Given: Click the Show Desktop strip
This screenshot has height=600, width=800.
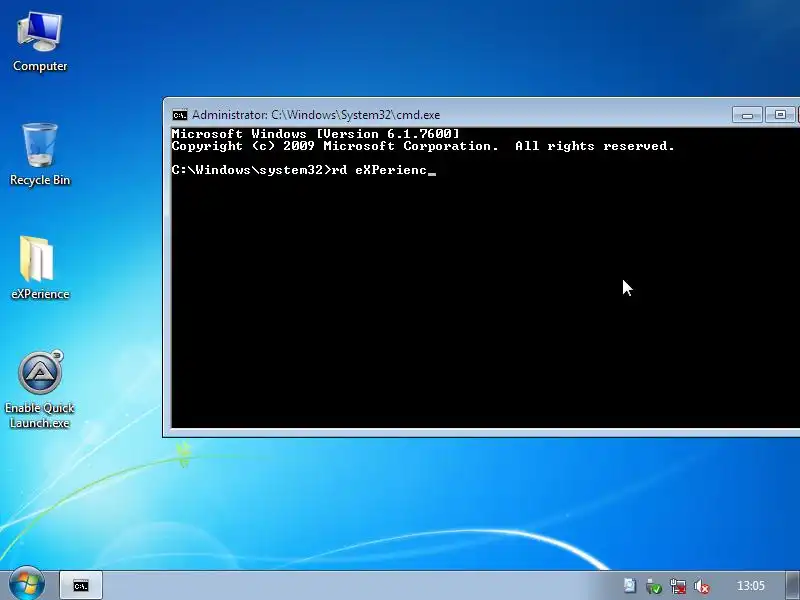Looking at the screenshot, I should tap(793, 586).
